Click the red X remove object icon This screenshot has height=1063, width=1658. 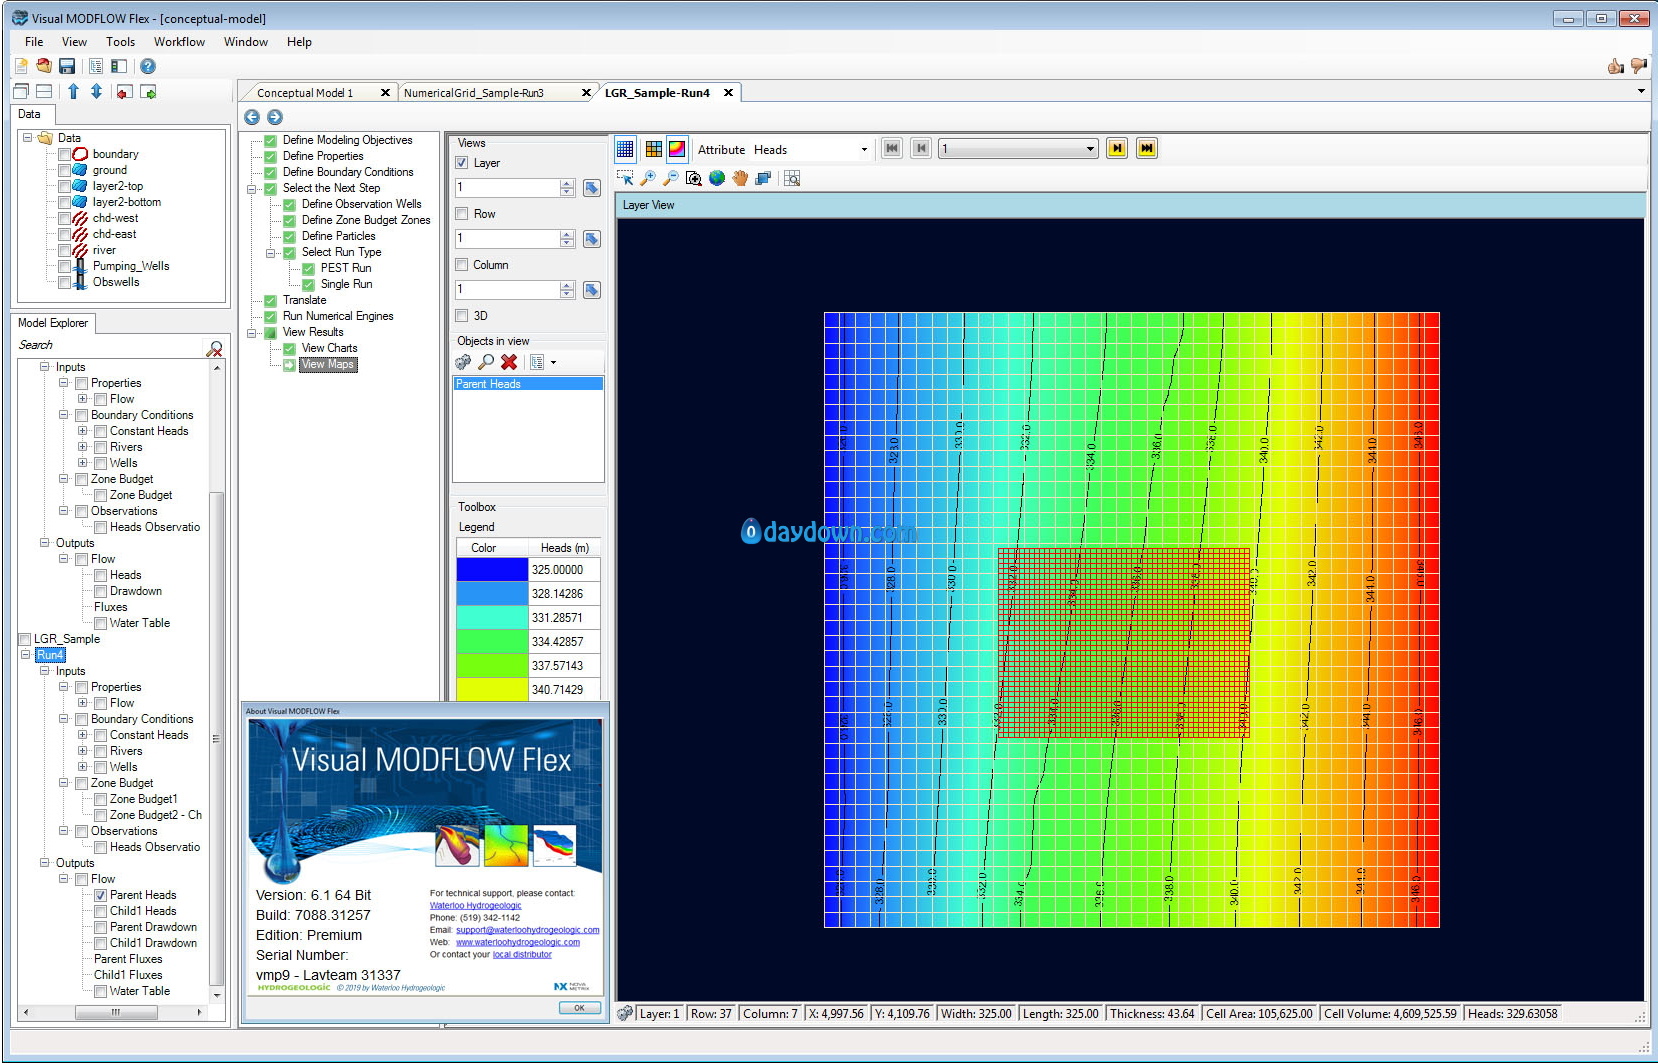point(509,362)
